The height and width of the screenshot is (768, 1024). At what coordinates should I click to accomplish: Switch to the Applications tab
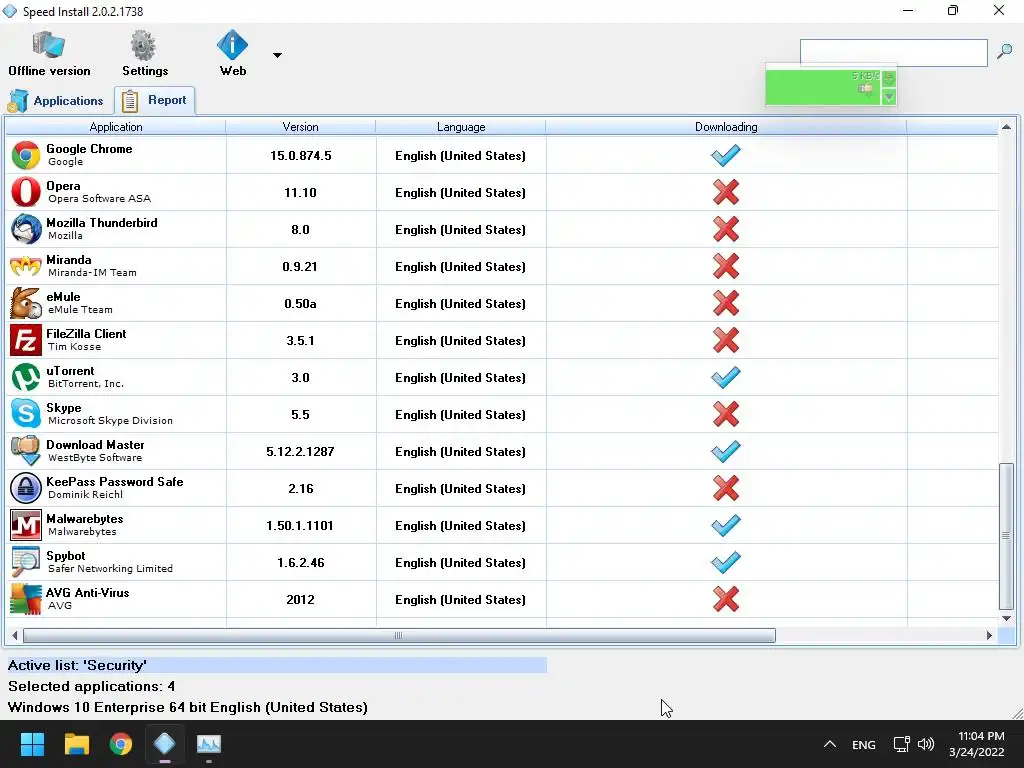coord(56,101)
